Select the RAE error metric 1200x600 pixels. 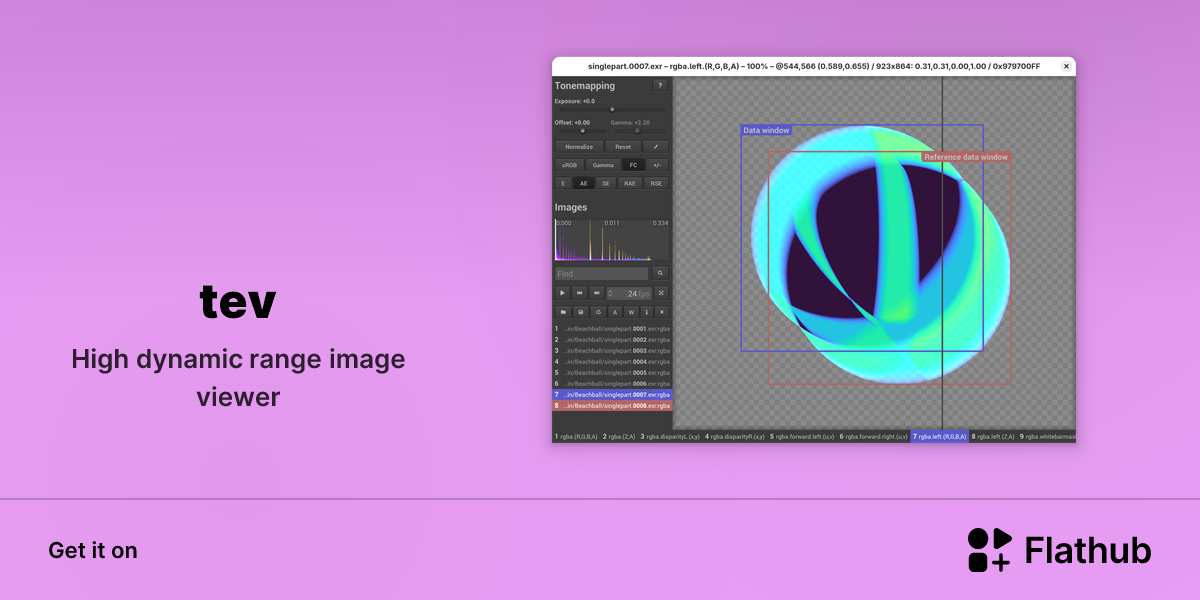click(630, 183)
